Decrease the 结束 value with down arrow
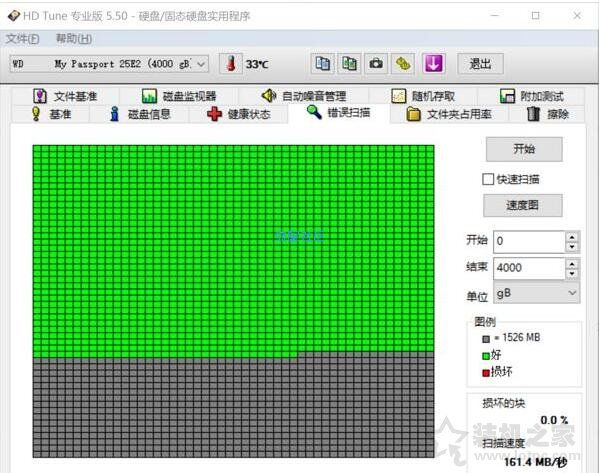This screenshot has width=599, height=473. [572, 274]
